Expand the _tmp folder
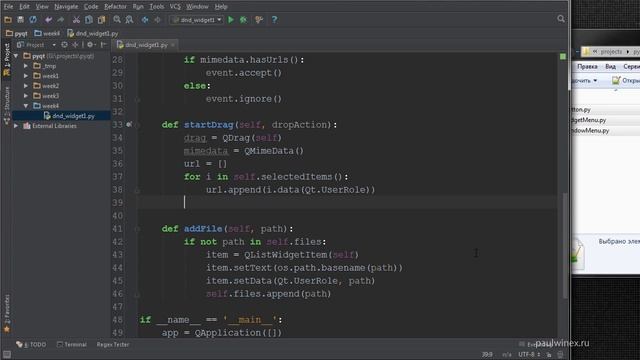This screenshot has height=360, width=640. point(26,66)
